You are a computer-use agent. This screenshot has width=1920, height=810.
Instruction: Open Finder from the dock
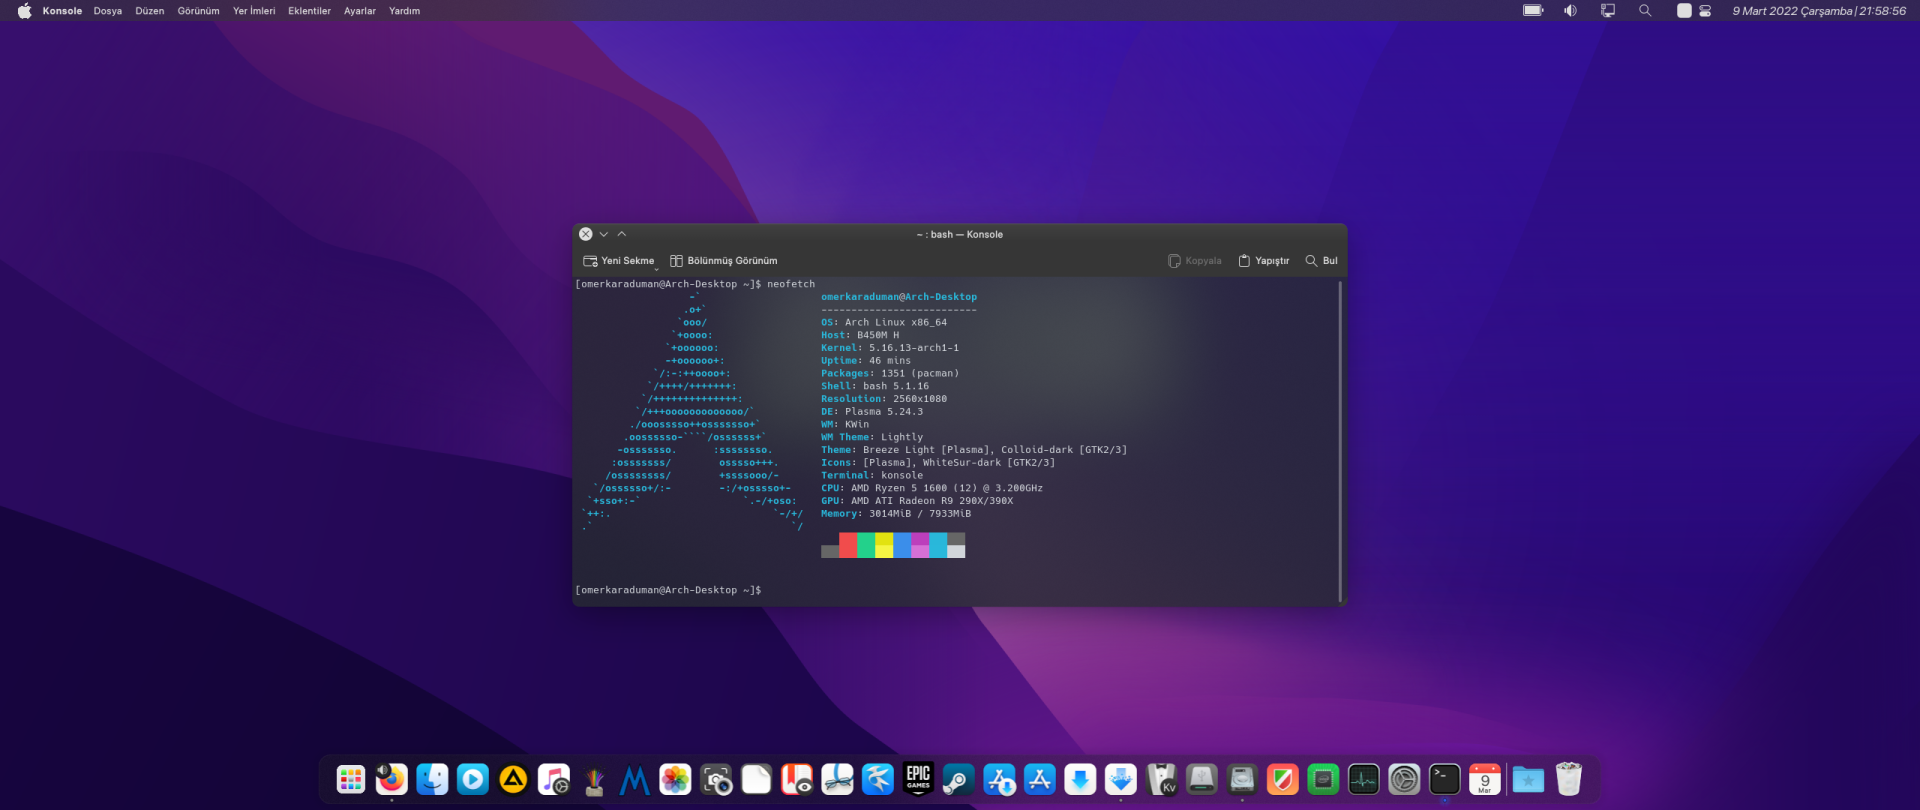click(x=432, y=779)
